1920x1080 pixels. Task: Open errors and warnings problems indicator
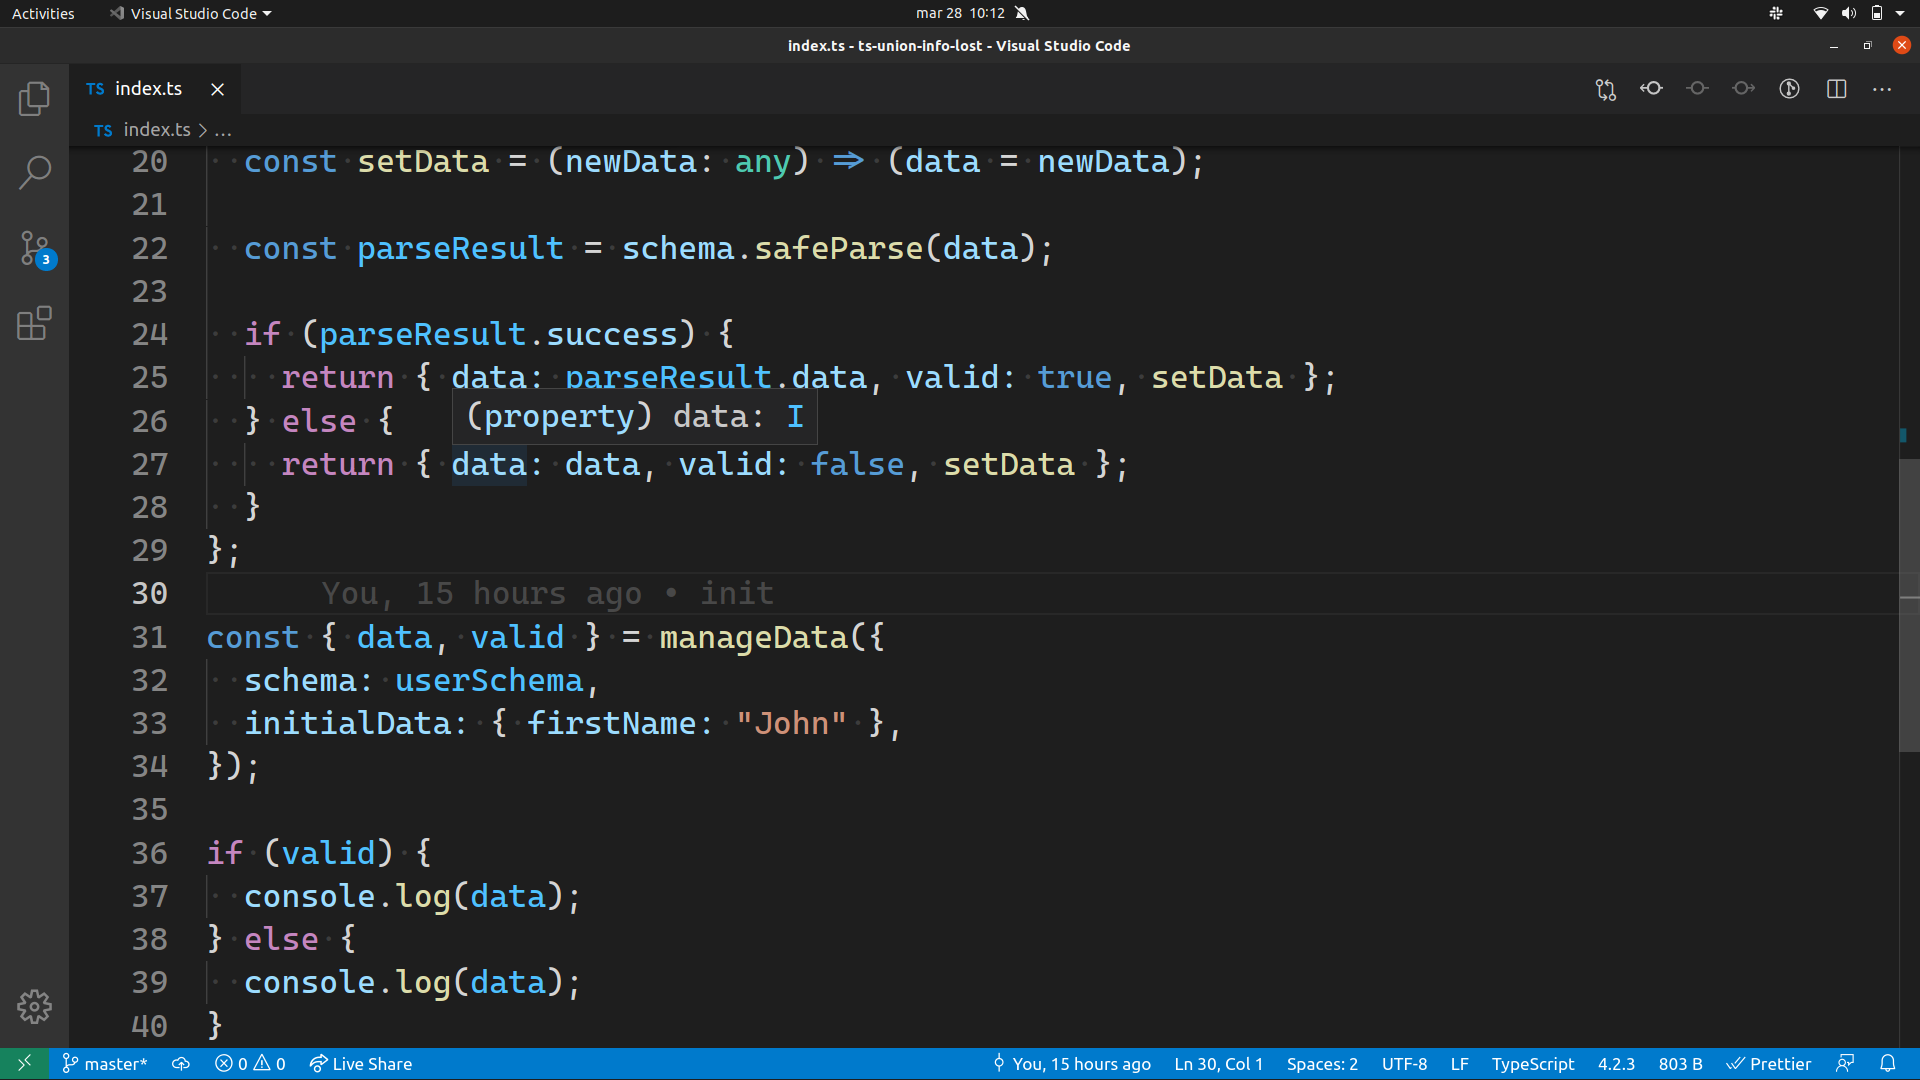pyautogui.click(x=250, y=1064)
